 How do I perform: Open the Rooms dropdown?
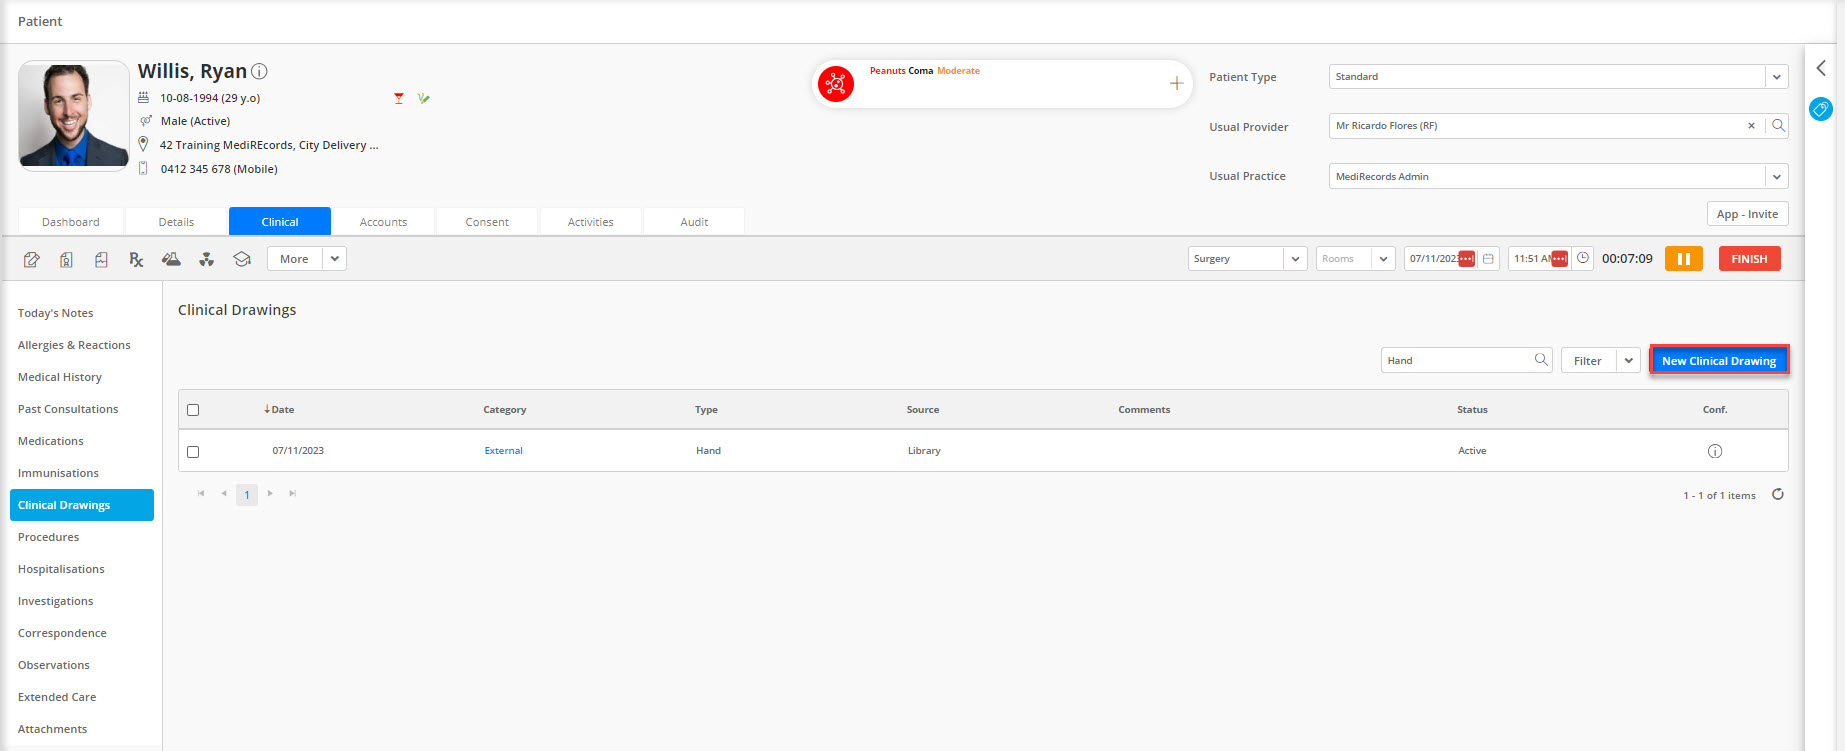(1383, 259)
